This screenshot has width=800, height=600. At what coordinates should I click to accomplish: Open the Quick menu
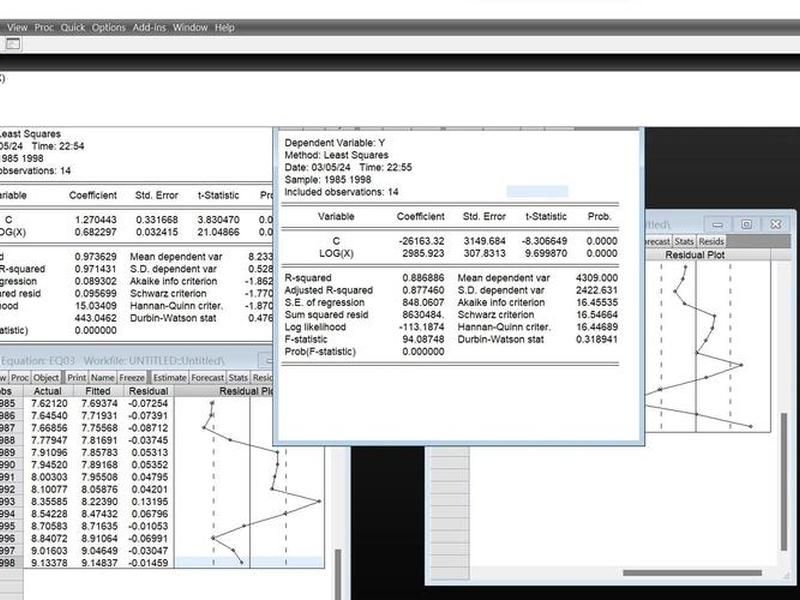point(72,28)
